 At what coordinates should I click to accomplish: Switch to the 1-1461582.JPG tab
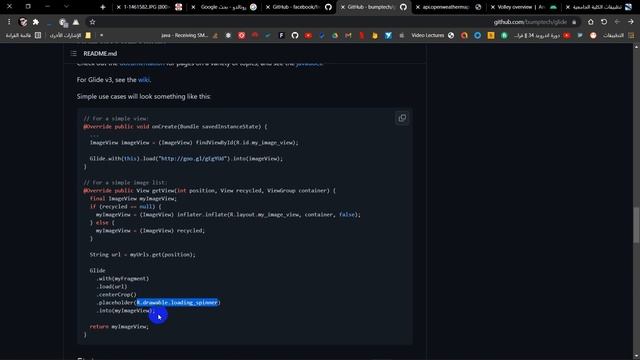[149, 7]
